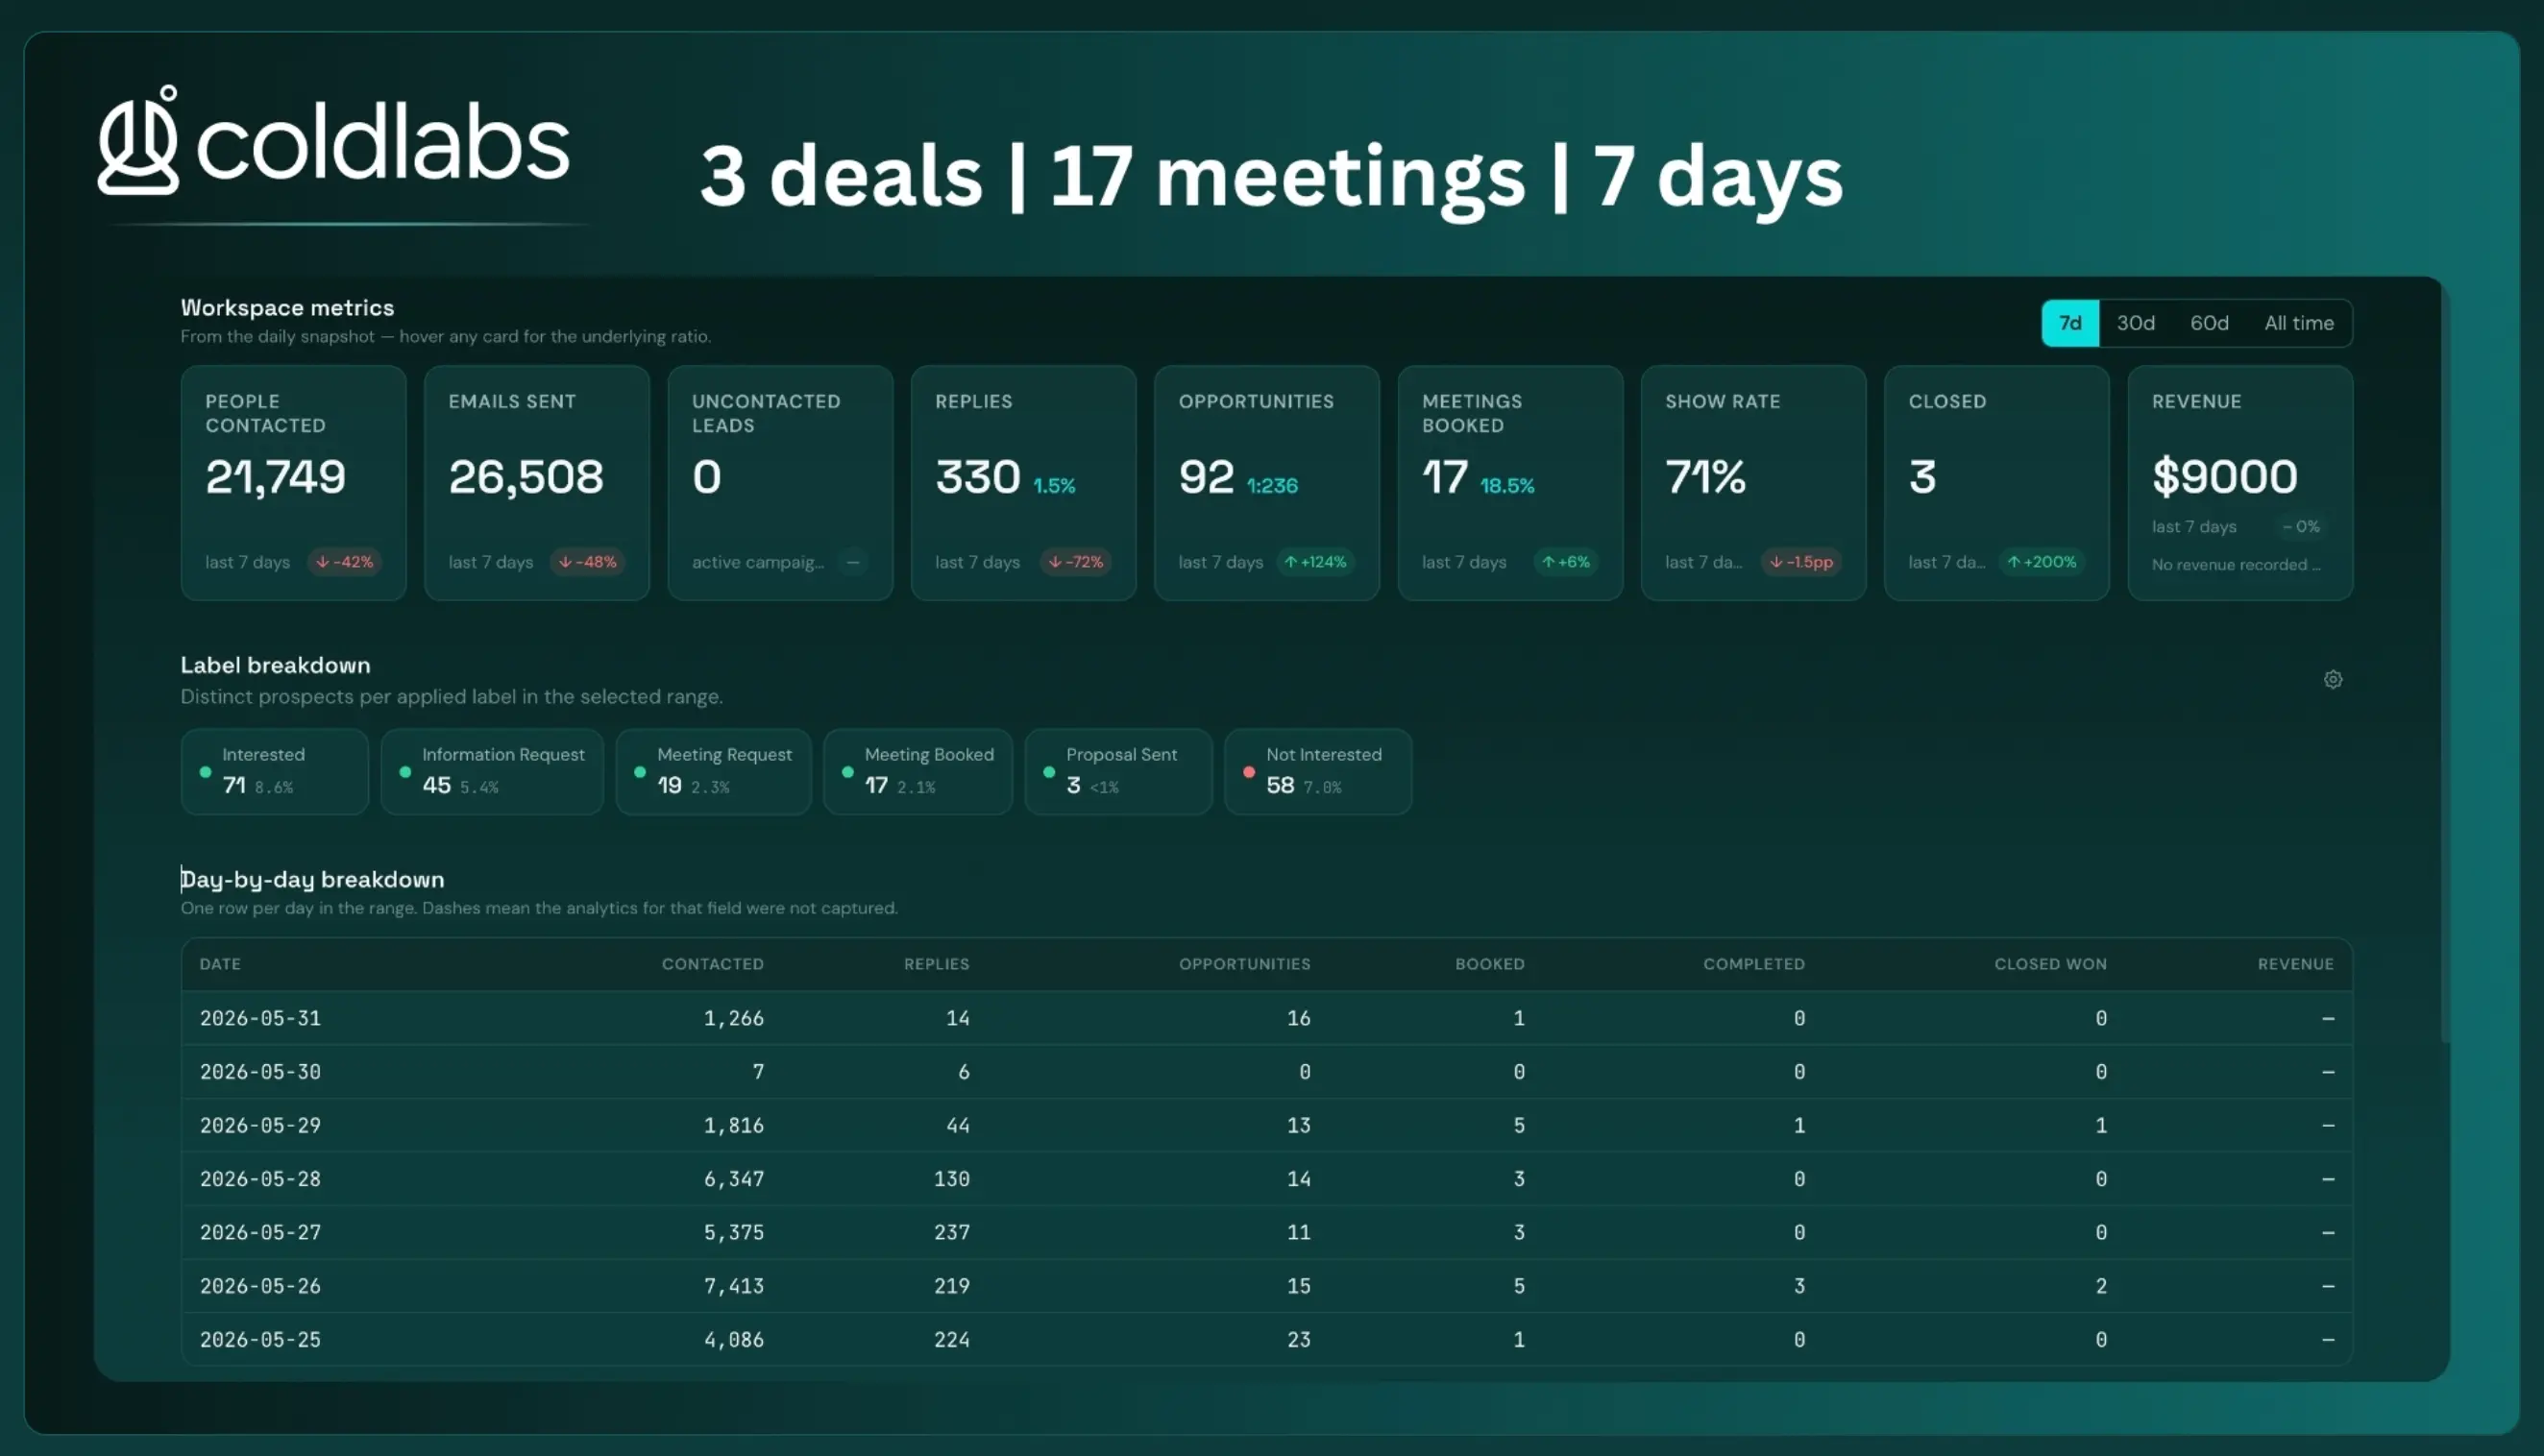
Task: Click the 18.5% meetings booked rate
Action: (x=1507, y=486)
